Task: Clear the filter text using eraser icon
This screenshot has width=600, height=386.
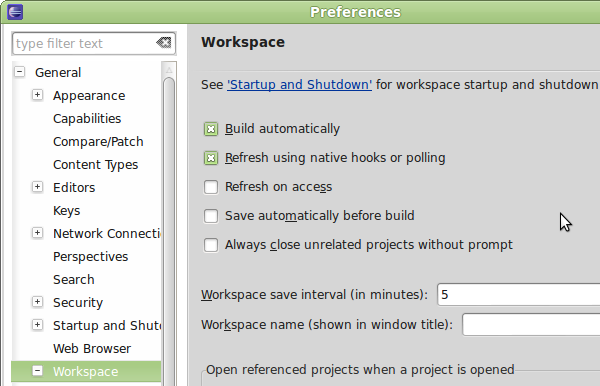Action: (164, 42)
